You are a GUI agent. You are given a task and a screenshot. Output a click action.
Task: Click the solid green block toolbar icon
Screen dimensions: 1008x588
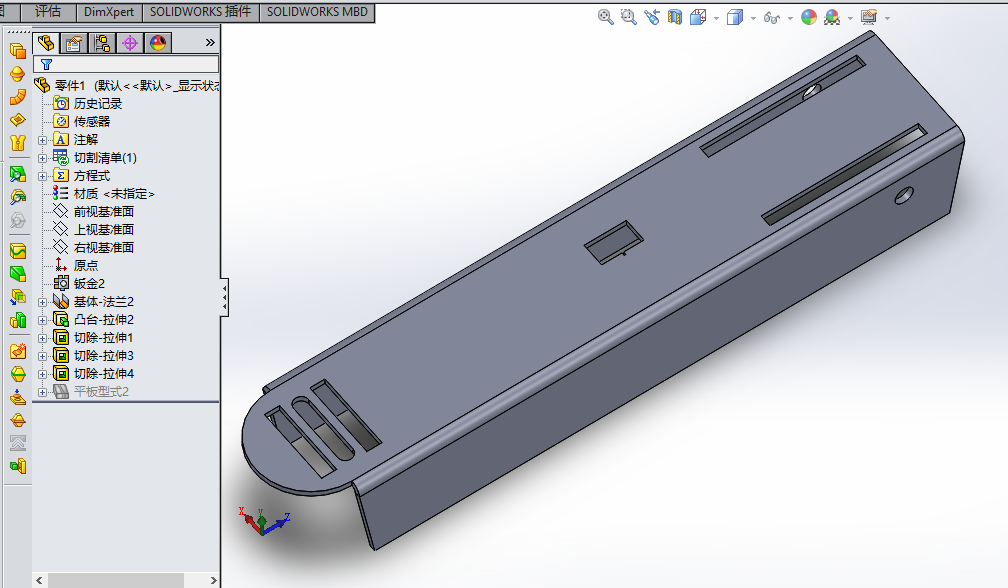coord(17,274)
